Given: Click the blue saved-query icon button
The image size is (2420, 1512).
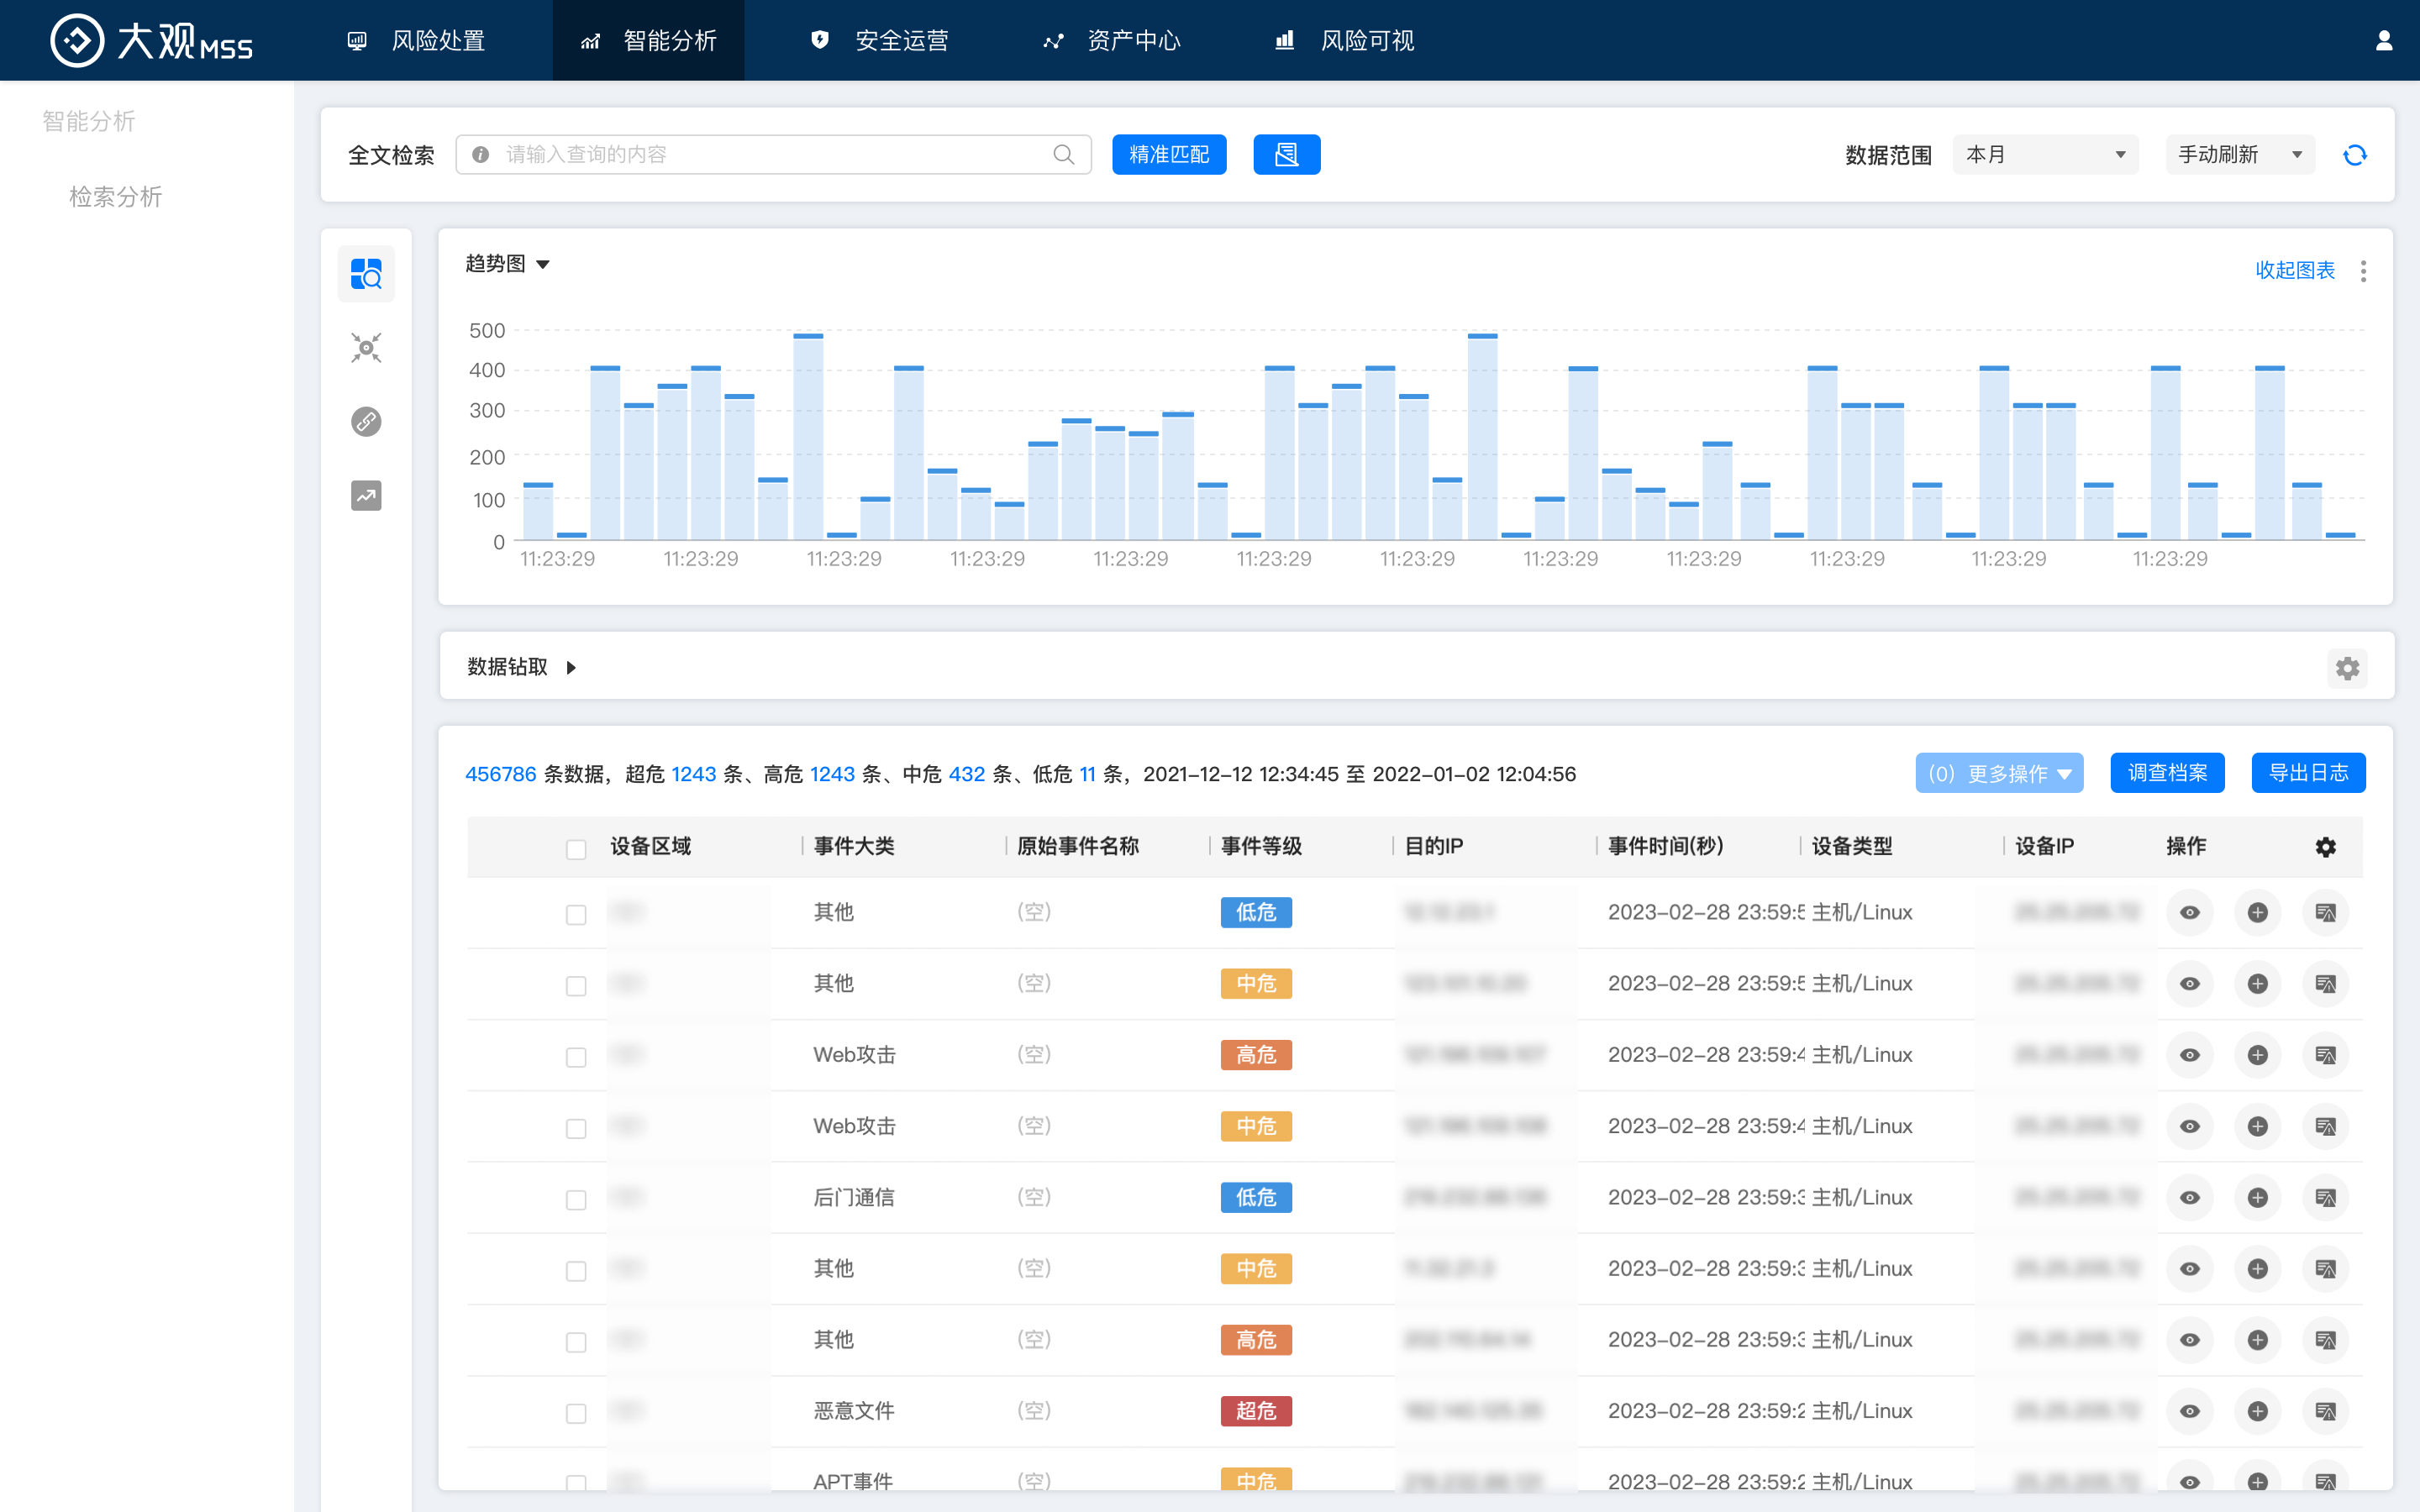Looking at the screenshot, I should (x=1286, y=155).
